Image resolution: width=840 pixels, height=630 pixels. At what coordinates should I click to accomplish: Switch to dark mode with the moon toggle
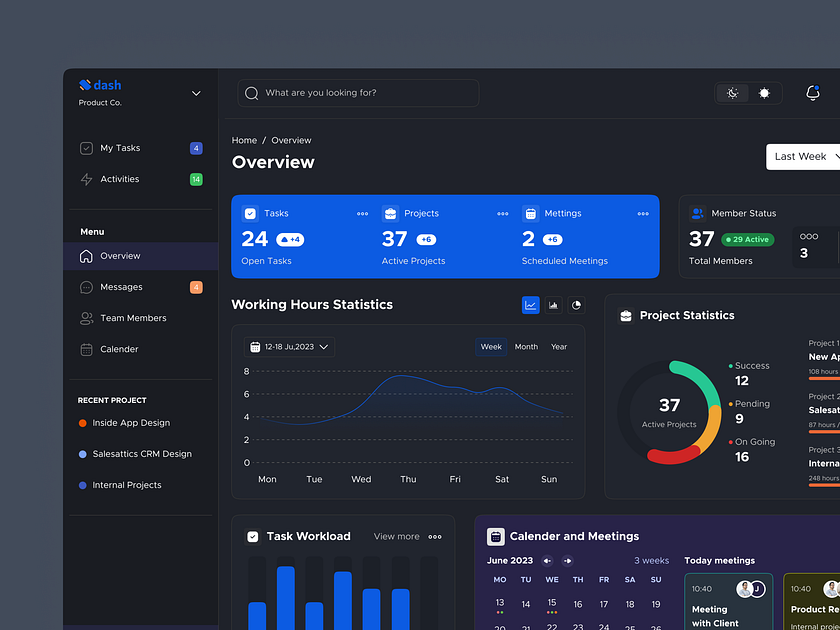(x=732, y=92)
